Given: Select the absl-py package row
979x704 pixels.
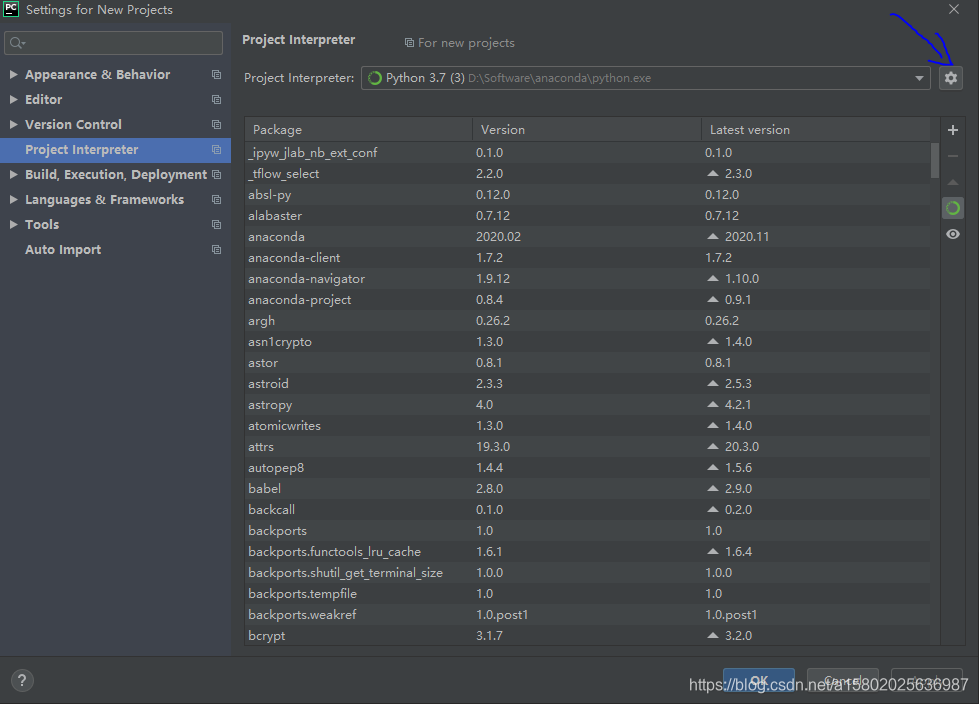Looking at the screenshot, I should (588, 194).
